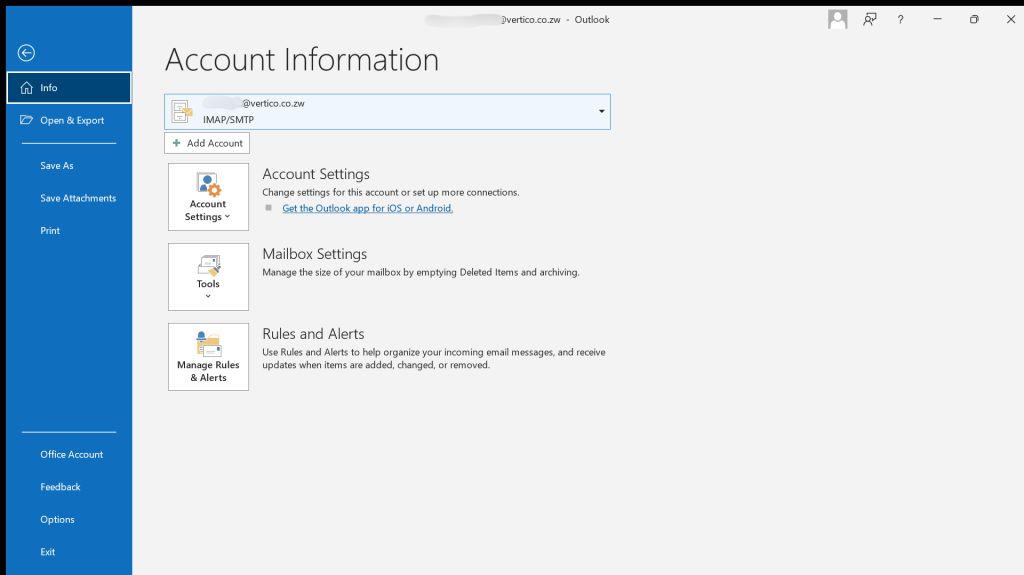Image resolution: width=1024 pixels, height=575 pixels.
Task: Select Save As in the sidebar
Action: click(x=57, y=166)
